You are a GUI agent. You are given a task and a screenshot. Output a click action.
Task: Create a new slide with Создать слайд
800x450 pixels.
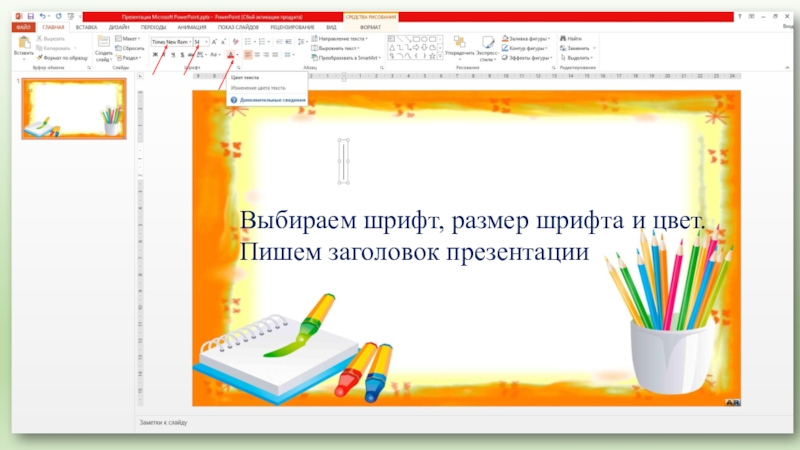pos(104,49)
